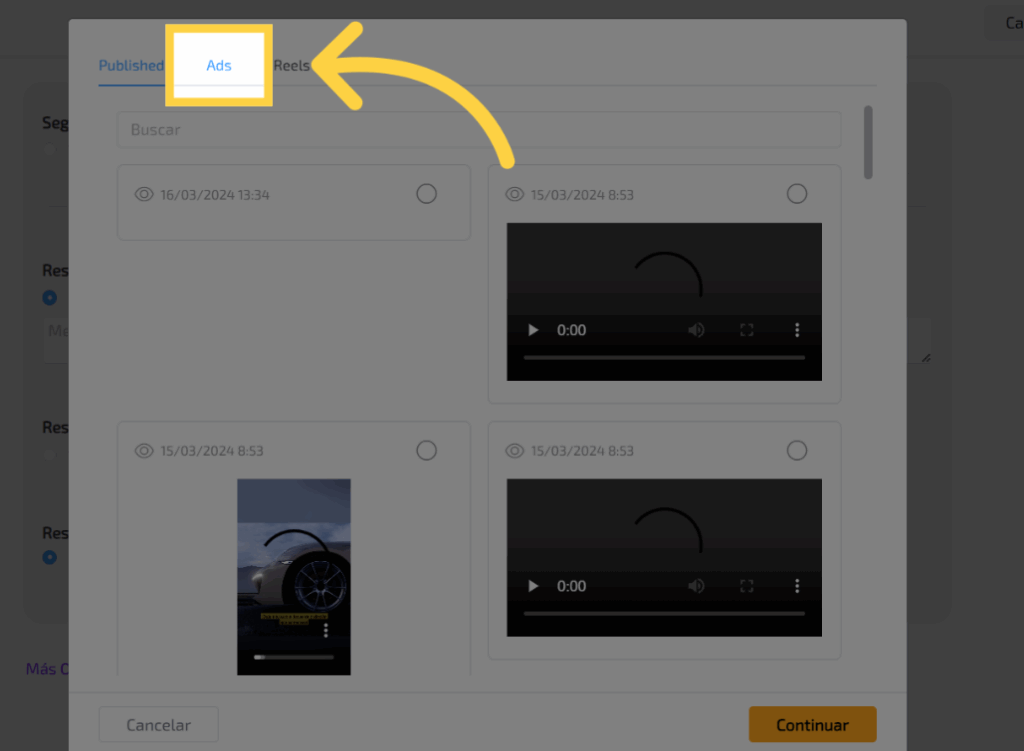The image size is (1024, 751).
Task: Mute the lower-right video's speaker icon
Action: pyautogui.click(x=696, y=586)
